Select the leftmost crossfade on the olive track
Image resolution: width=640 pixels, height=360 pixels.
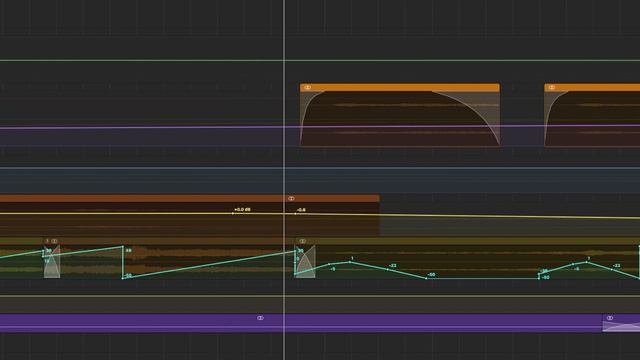pyautogui.click(x=52, y=262)
